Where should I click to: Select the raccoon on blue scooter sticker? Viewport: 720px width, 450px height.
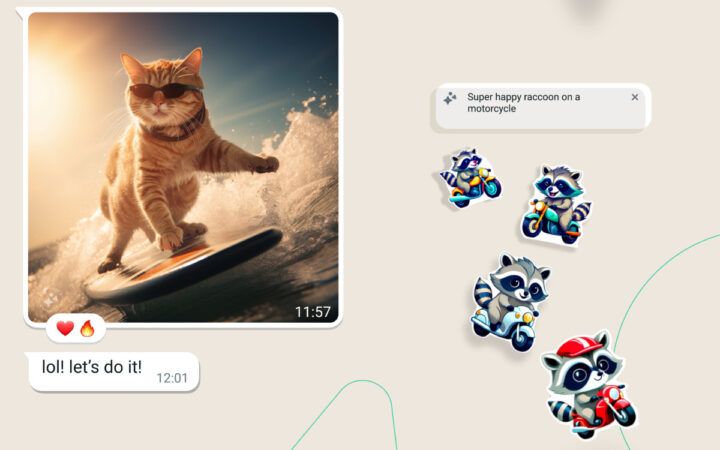tap(510, 302)
